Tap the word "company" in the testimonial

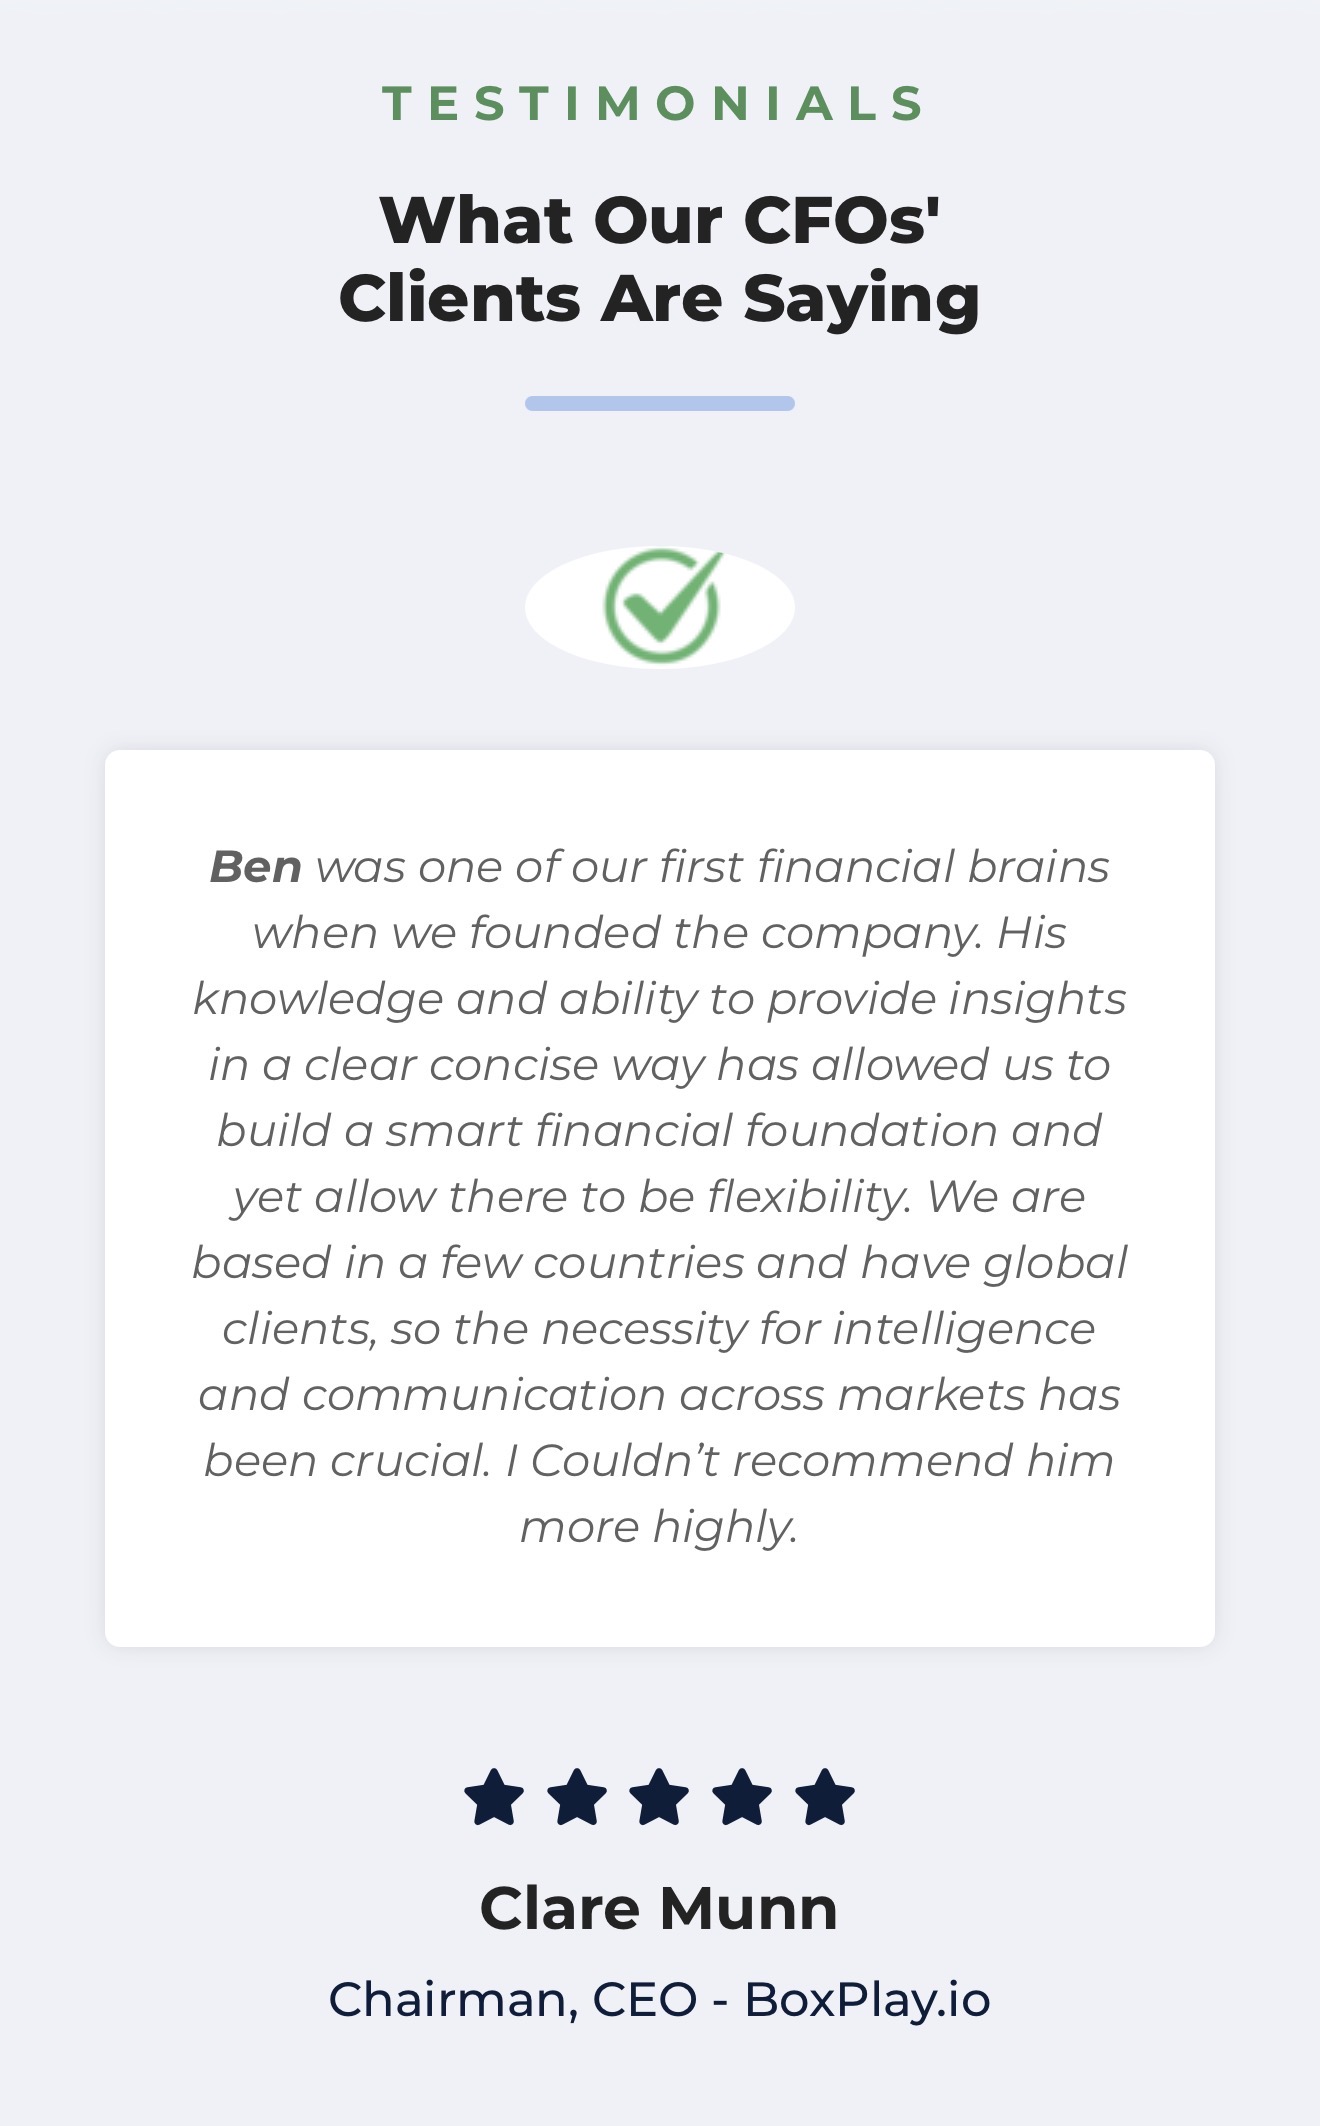pyautogui.click(x=869, y=933)
